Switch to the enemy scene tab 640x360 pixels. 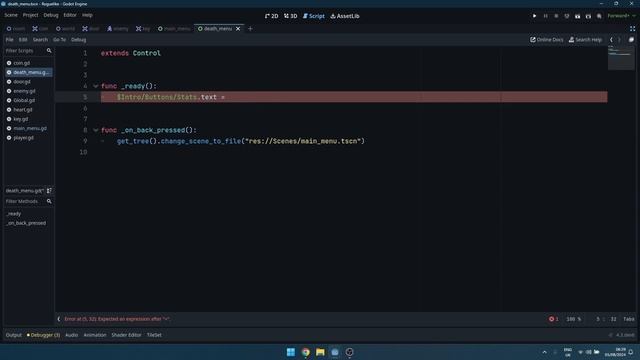tap(118, 29)
